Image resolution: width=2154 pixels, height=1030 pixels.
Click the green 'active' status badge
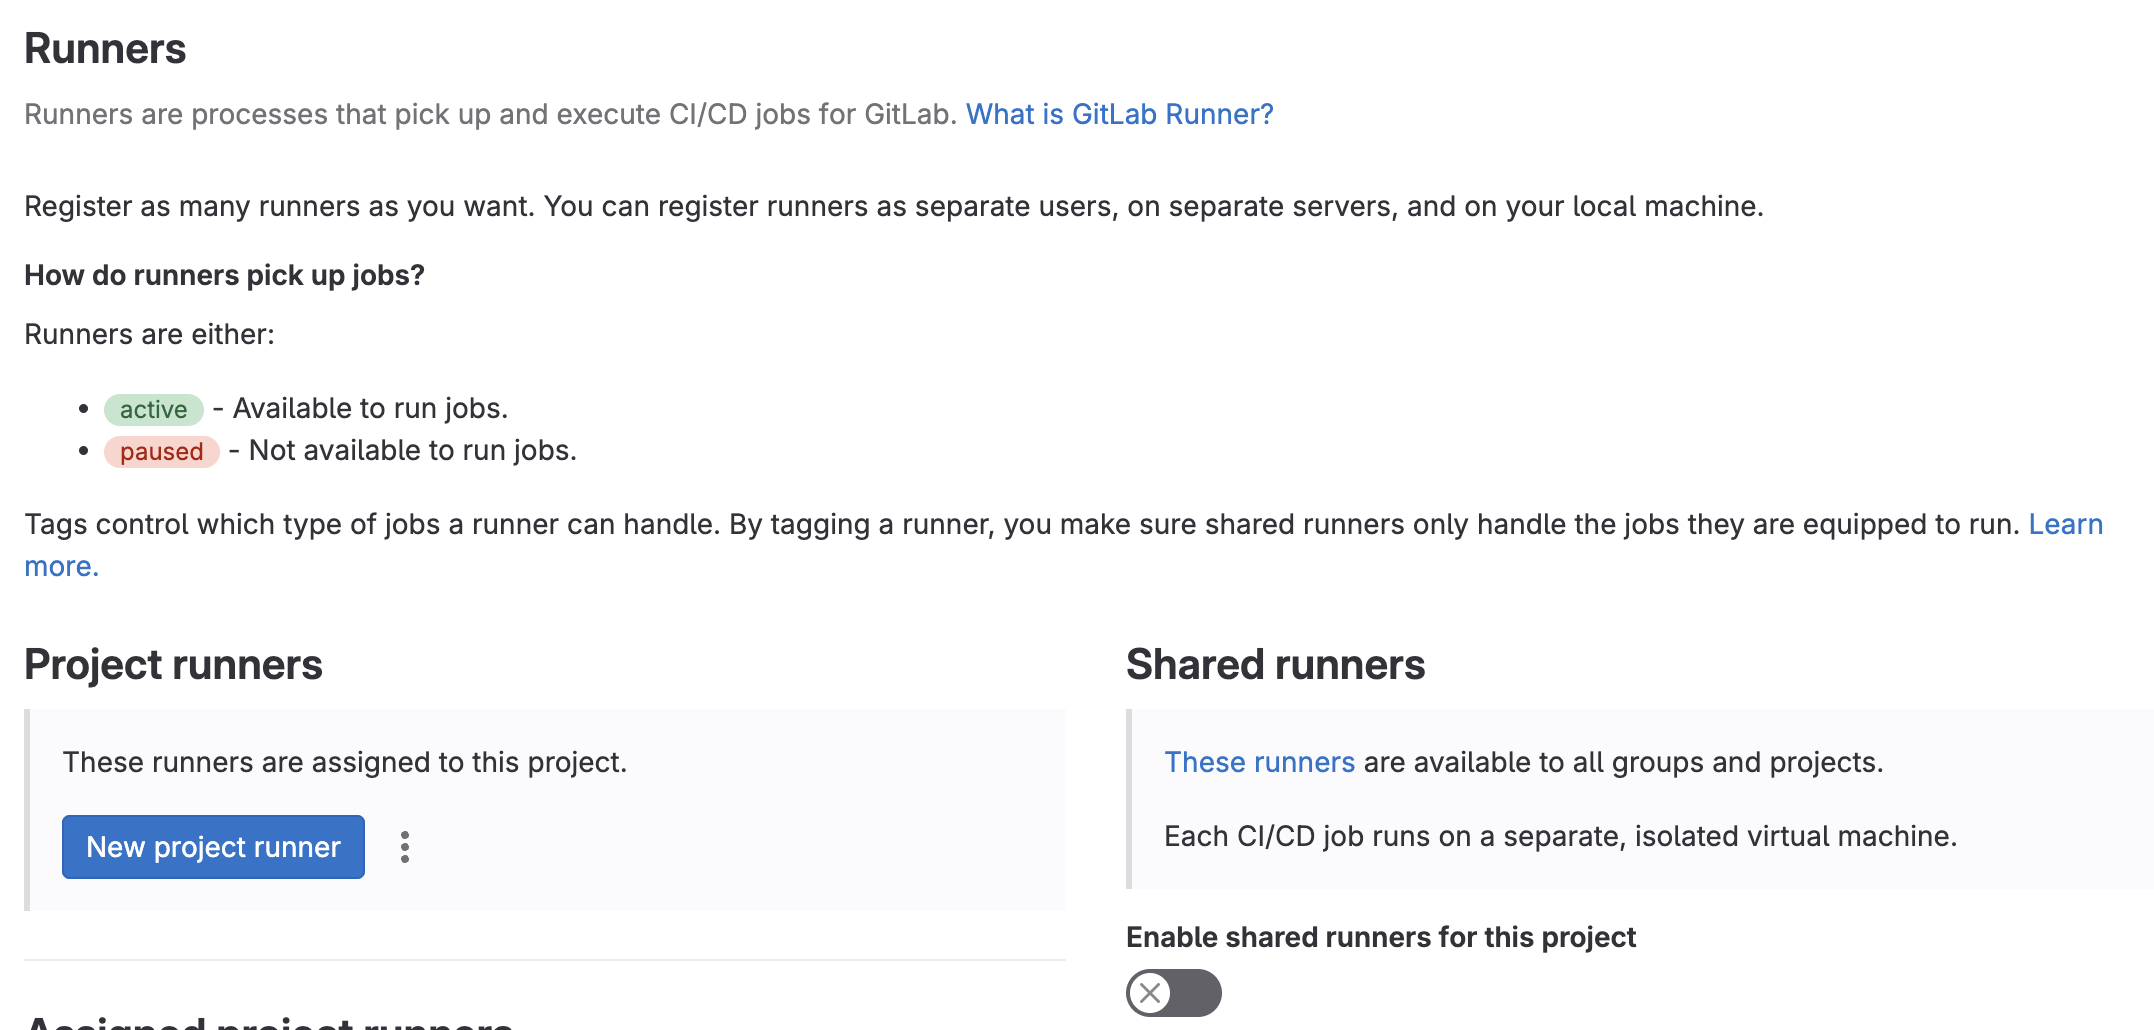153,409
